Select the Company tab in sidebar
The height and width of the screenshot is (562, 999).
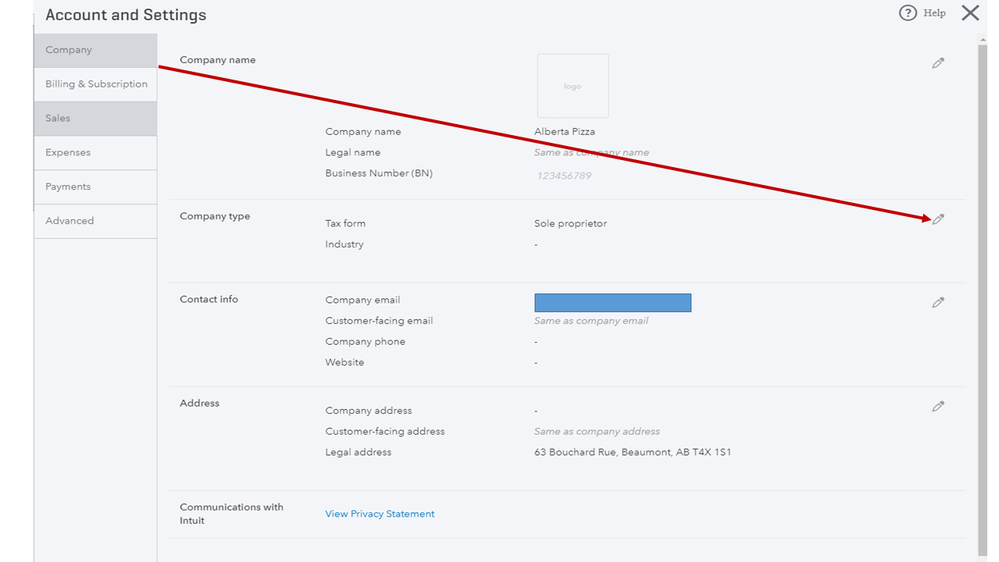coord(95,50)
